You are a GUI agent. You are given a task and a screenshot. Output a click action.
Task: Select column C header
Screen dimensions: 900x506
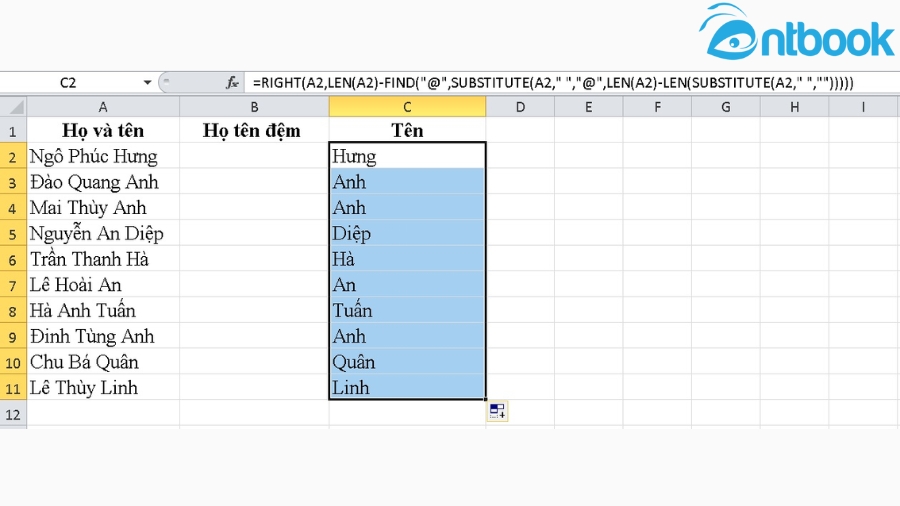point(407,107)
